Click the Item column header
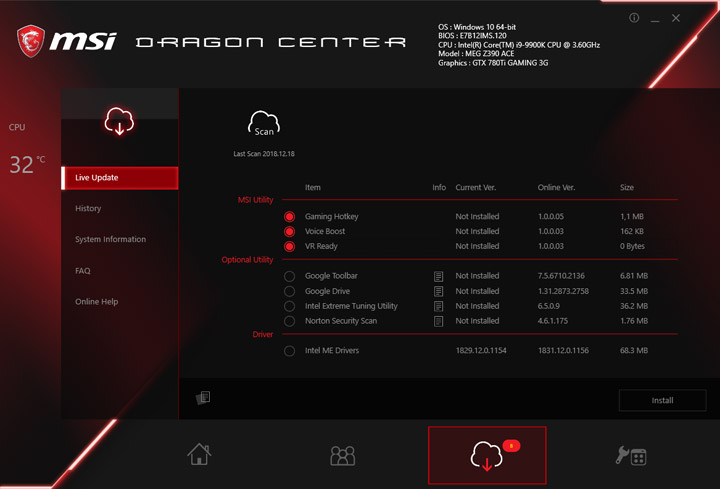720x489 pixels. pos(313,187)
